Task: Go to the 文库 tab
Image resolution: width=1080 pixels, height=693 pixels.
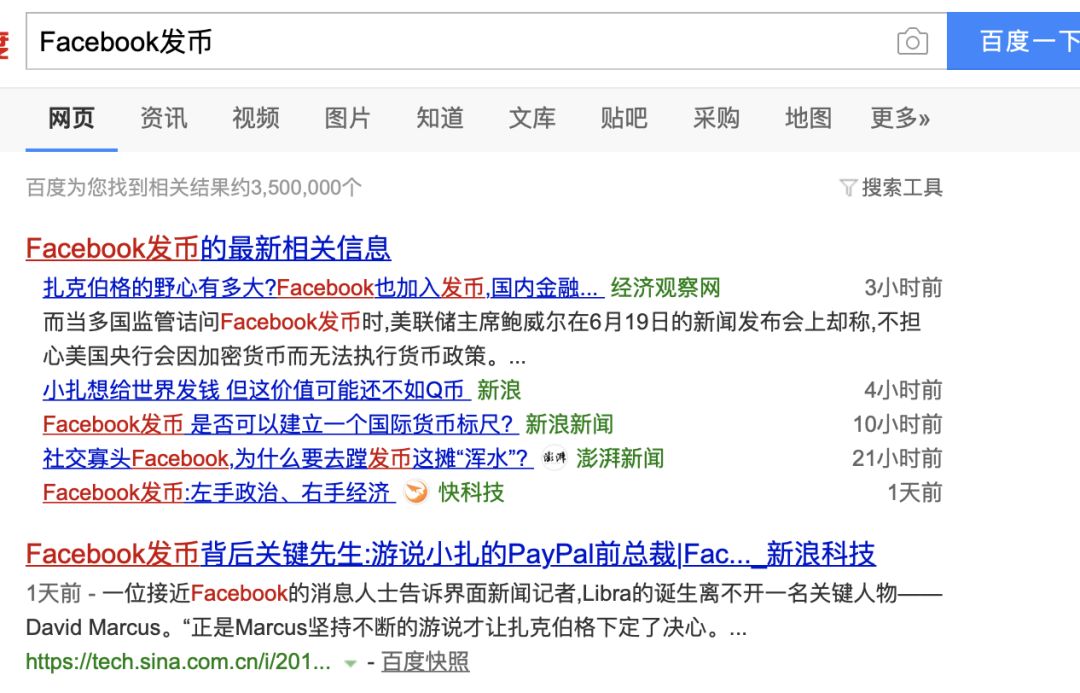Action: [x=532, y=118]
